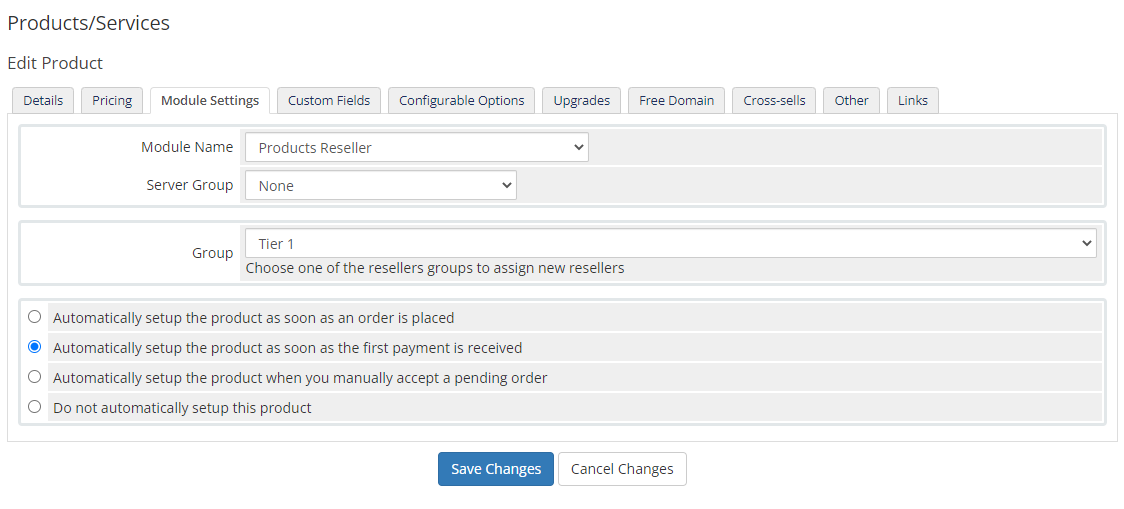The height and width of the screenshot is (509, 1124).
Task: Choose do not automatically setup this product
Action: tap(34, 407)
